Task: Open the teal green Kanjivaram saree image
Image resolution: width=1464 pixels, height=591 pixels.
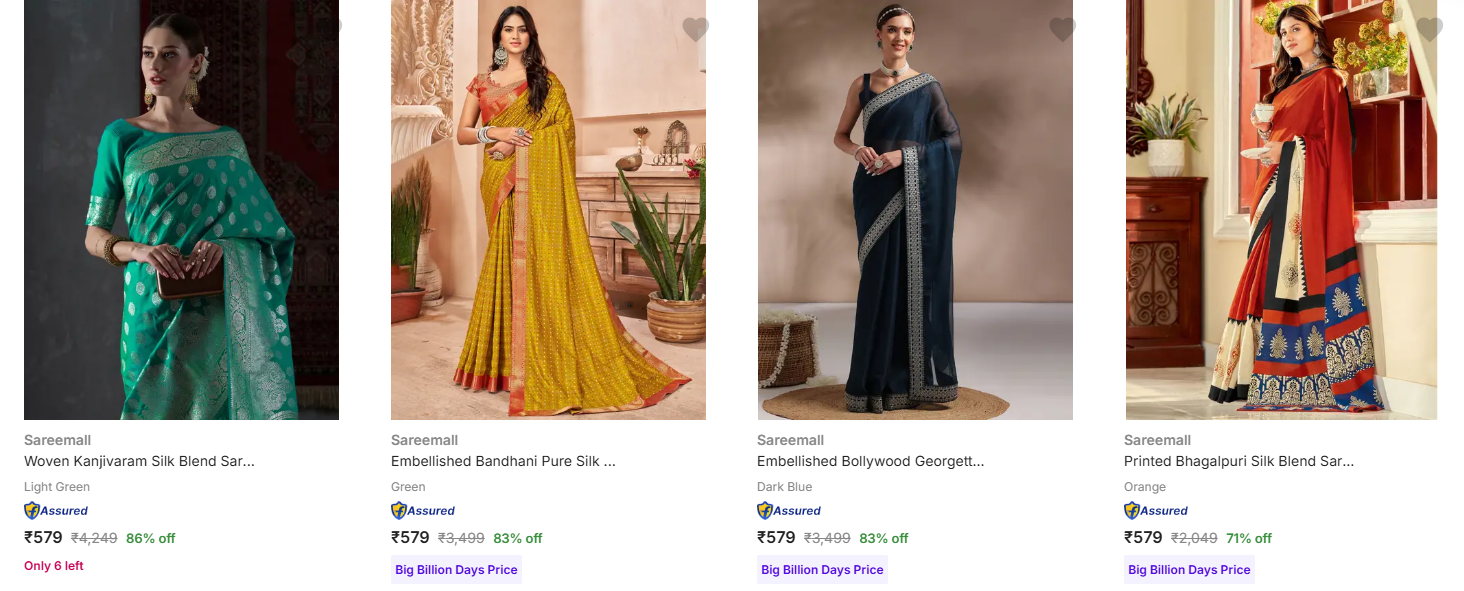Action: pos(181,210)
